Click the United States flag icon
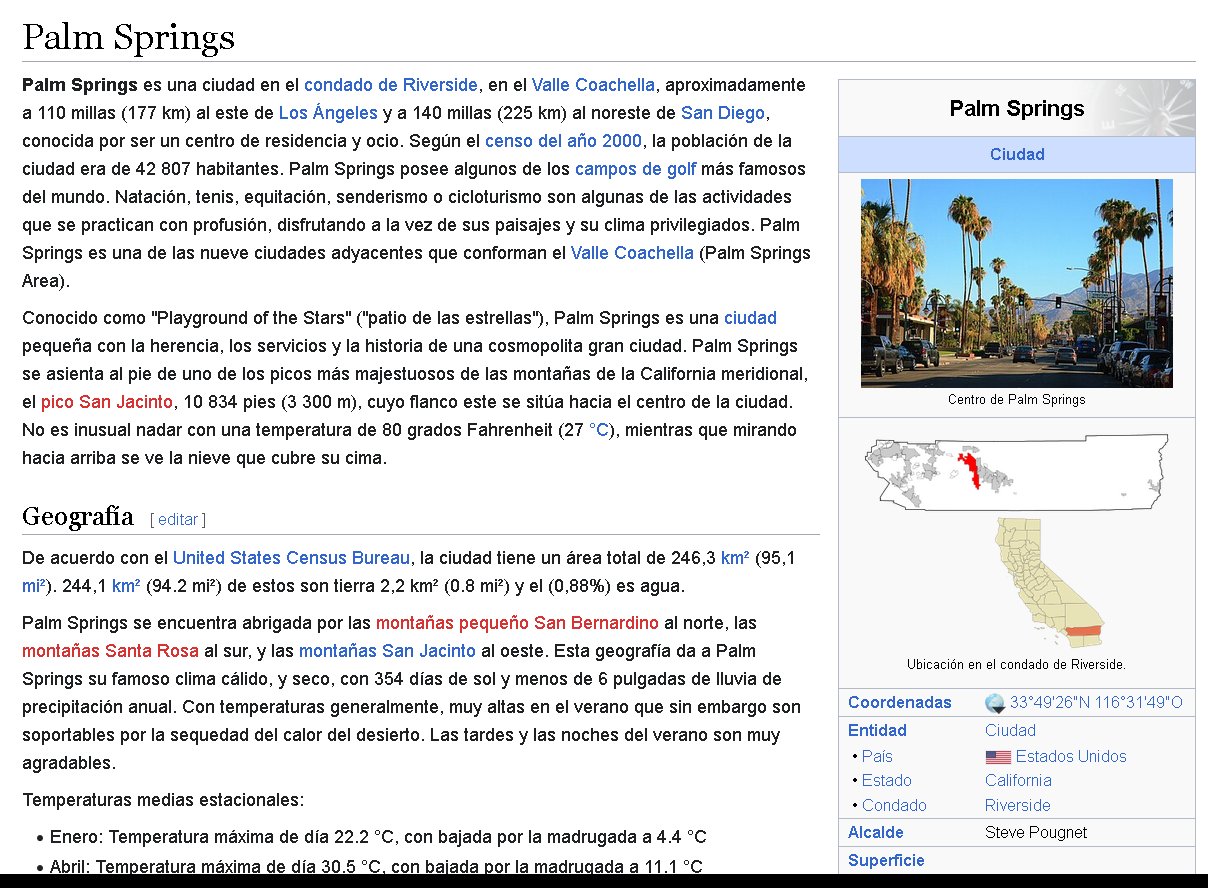 (x=997, y=757)
